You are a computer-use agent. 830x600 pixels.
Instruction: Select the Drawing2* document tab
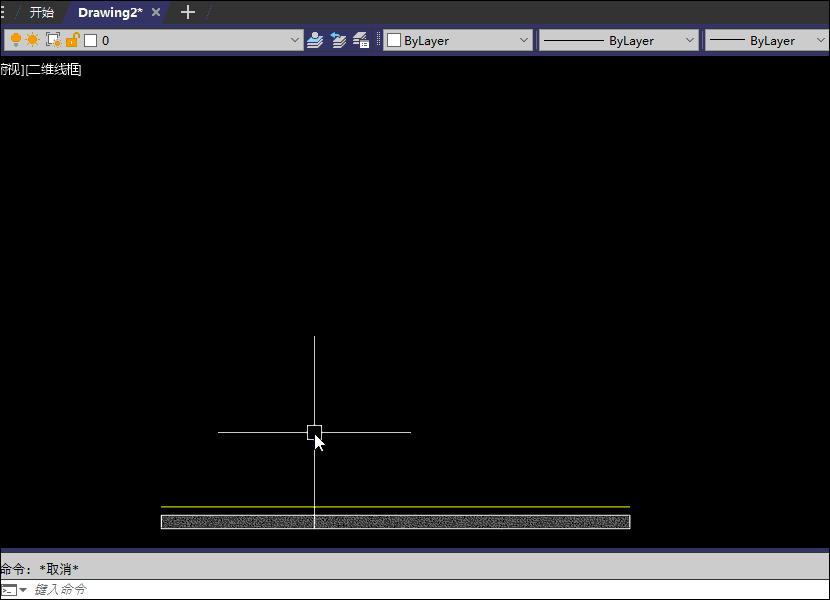pyautogui.click(x=110, y=13)
